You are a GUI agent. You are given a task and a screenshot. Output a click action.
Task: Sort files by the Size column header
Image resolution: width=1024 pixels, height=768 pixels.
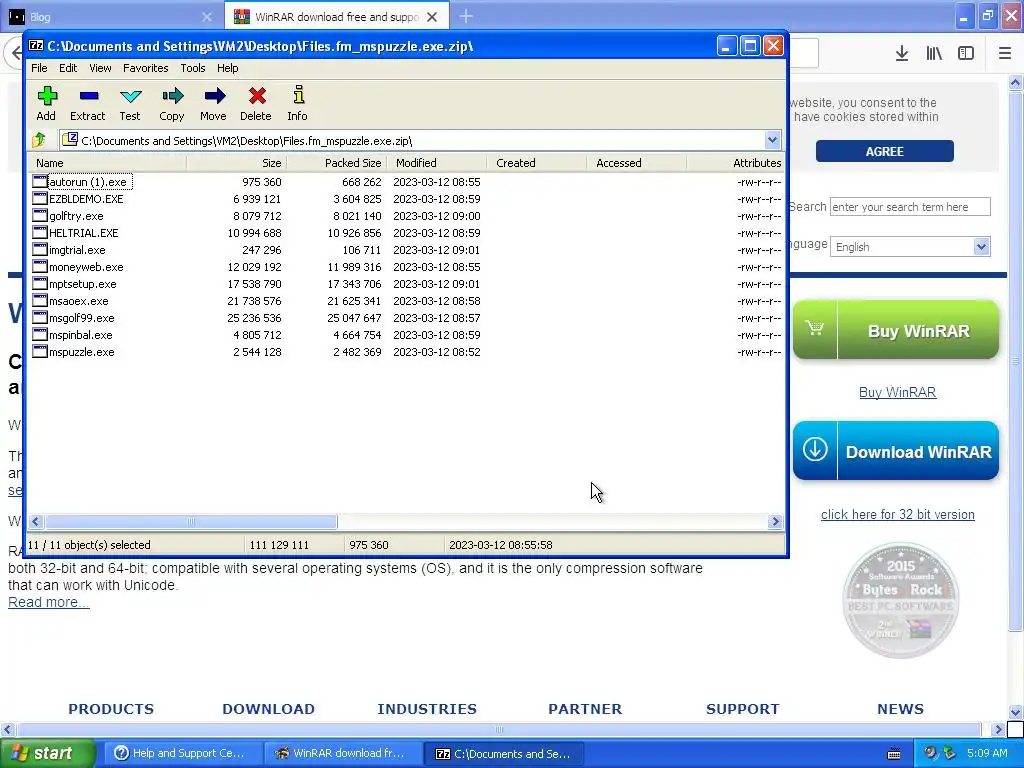pyautogui.click(x=237, y=163)
